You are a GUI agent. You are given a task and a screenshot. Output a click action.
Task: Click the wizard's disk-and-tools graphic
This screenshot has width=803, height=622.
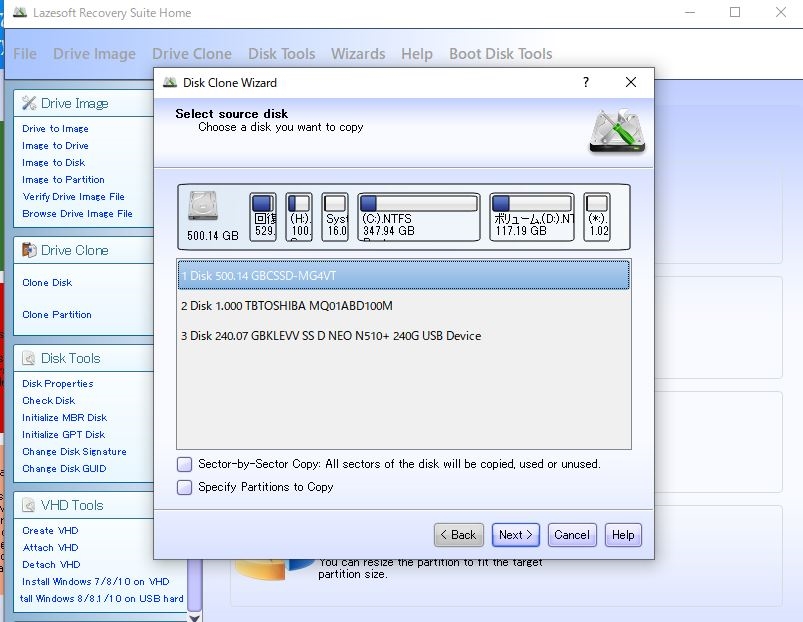(x=617, y=131)
